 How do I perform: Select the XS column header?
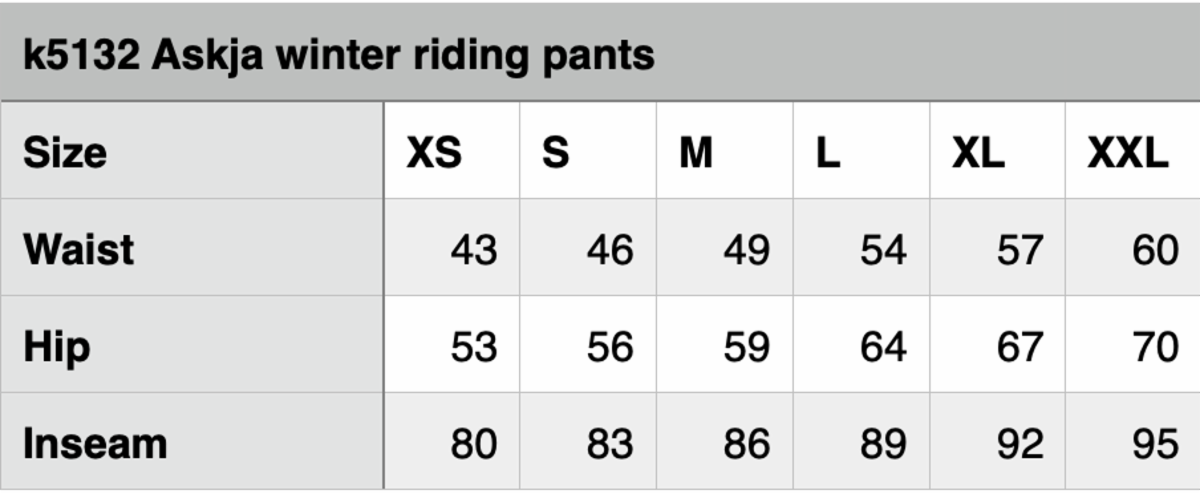(434, 153)
